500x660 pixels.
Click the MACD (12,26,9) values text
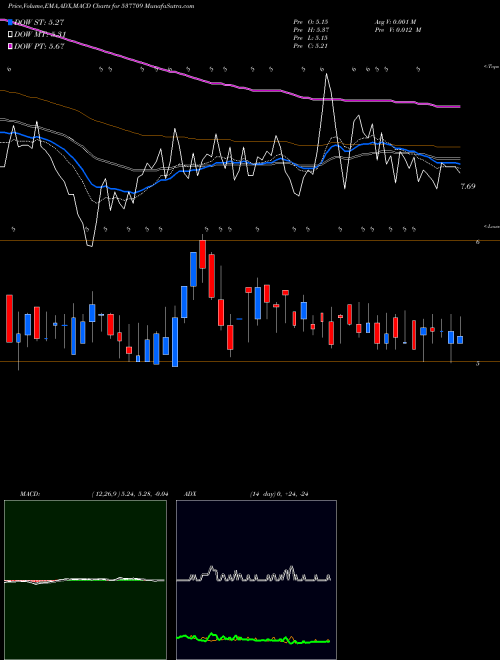130,494
